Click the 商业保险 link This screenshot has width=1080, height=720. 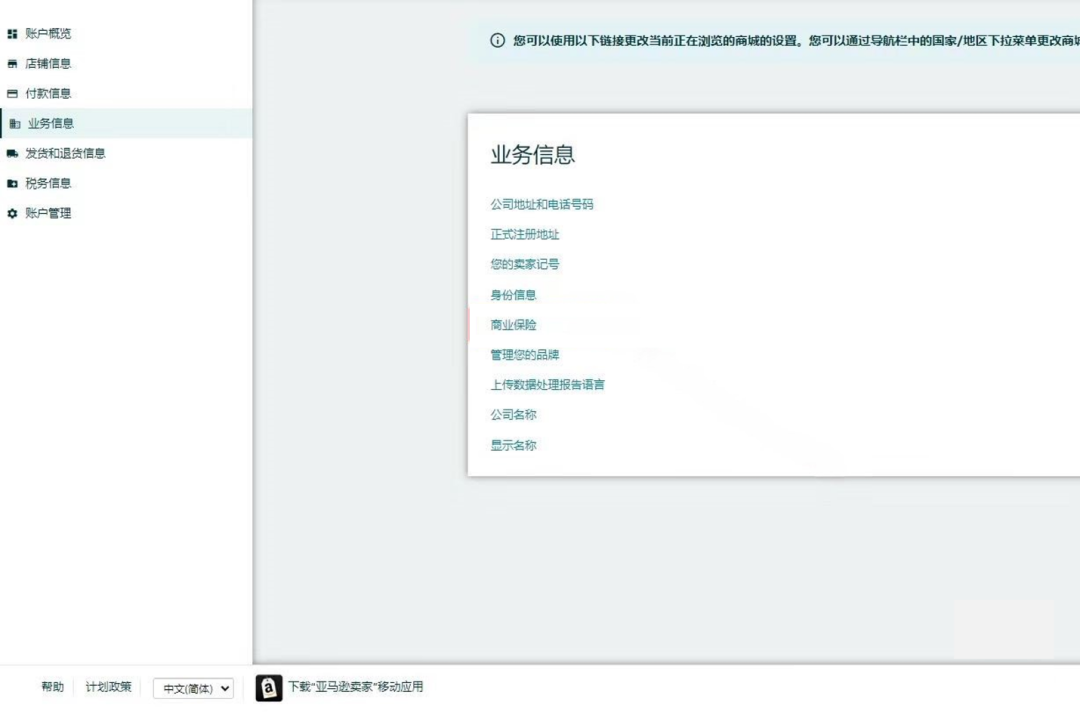(512, 324)
